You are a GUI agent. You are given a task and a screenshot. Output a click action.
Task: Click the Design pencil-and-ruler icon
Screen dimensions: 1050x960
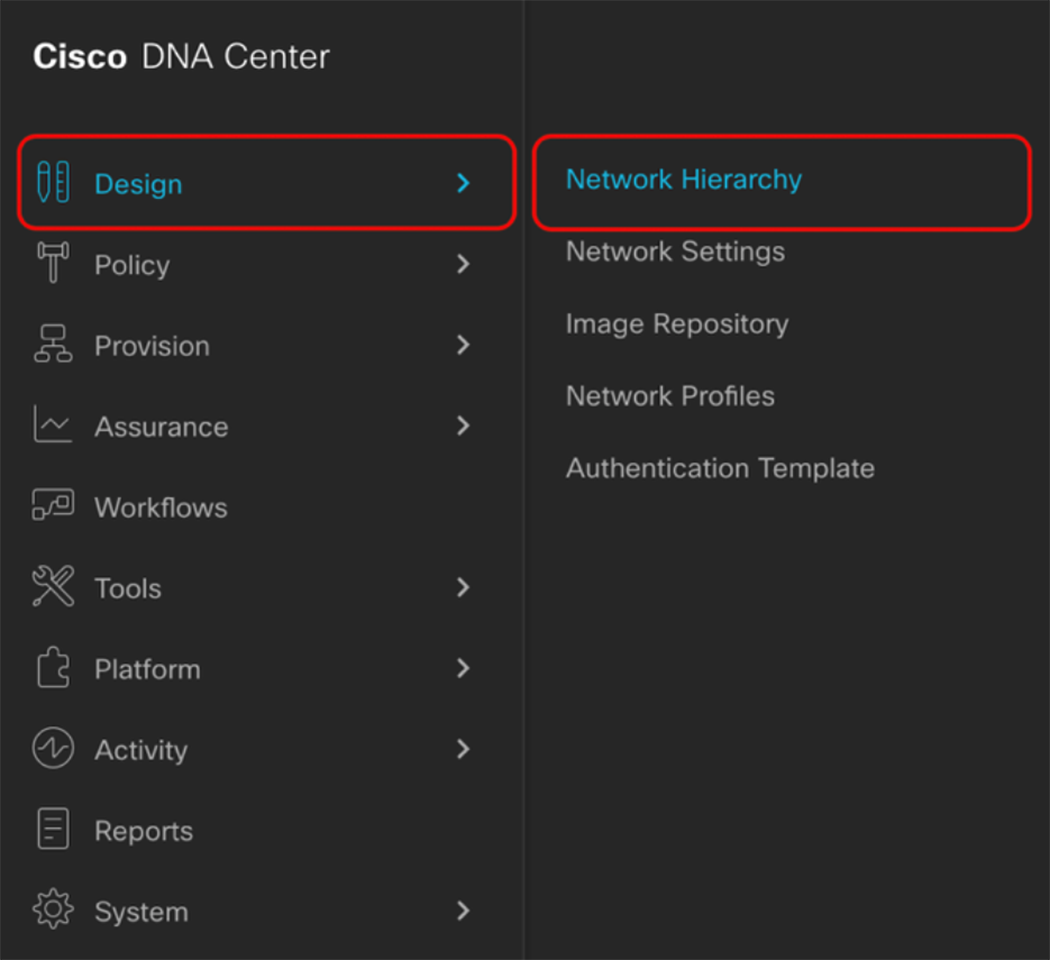pyautogui.click(x=53, y=181)
